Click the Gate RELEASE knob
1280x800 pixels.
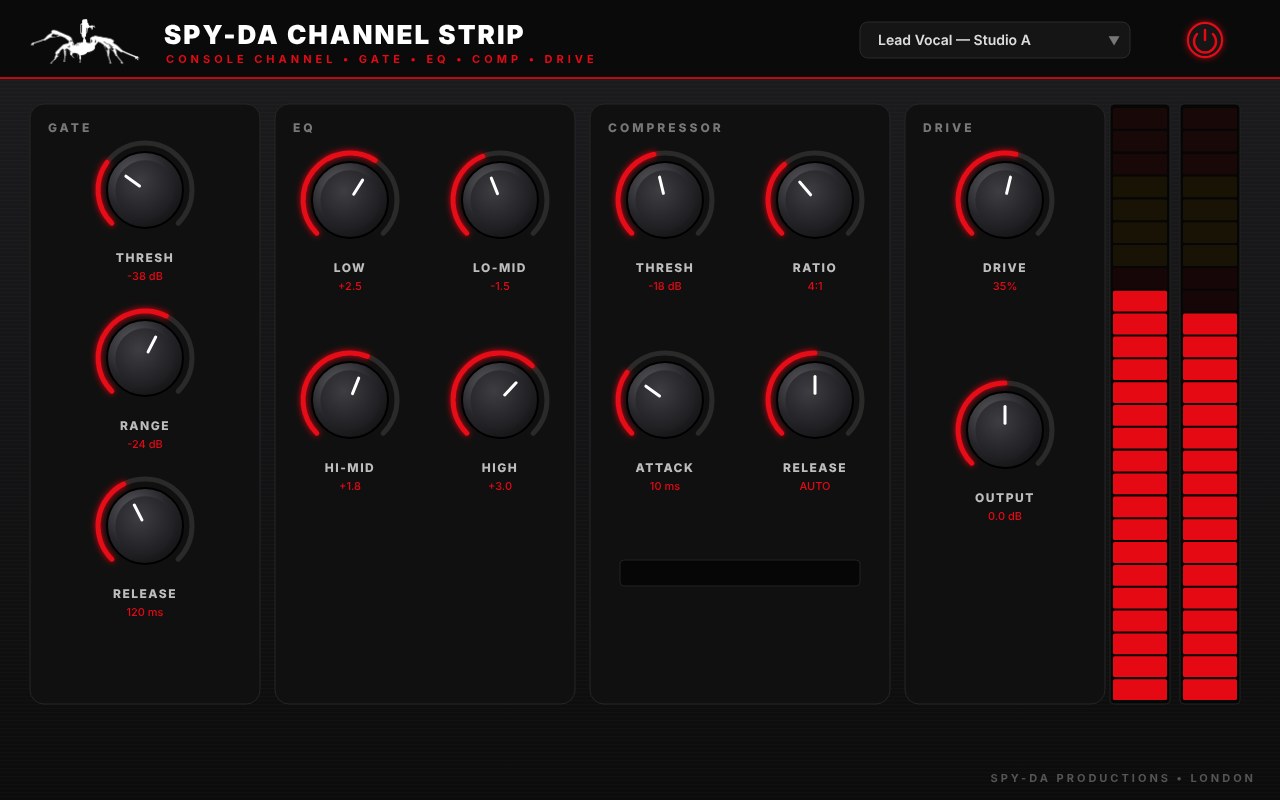[145, 525]
